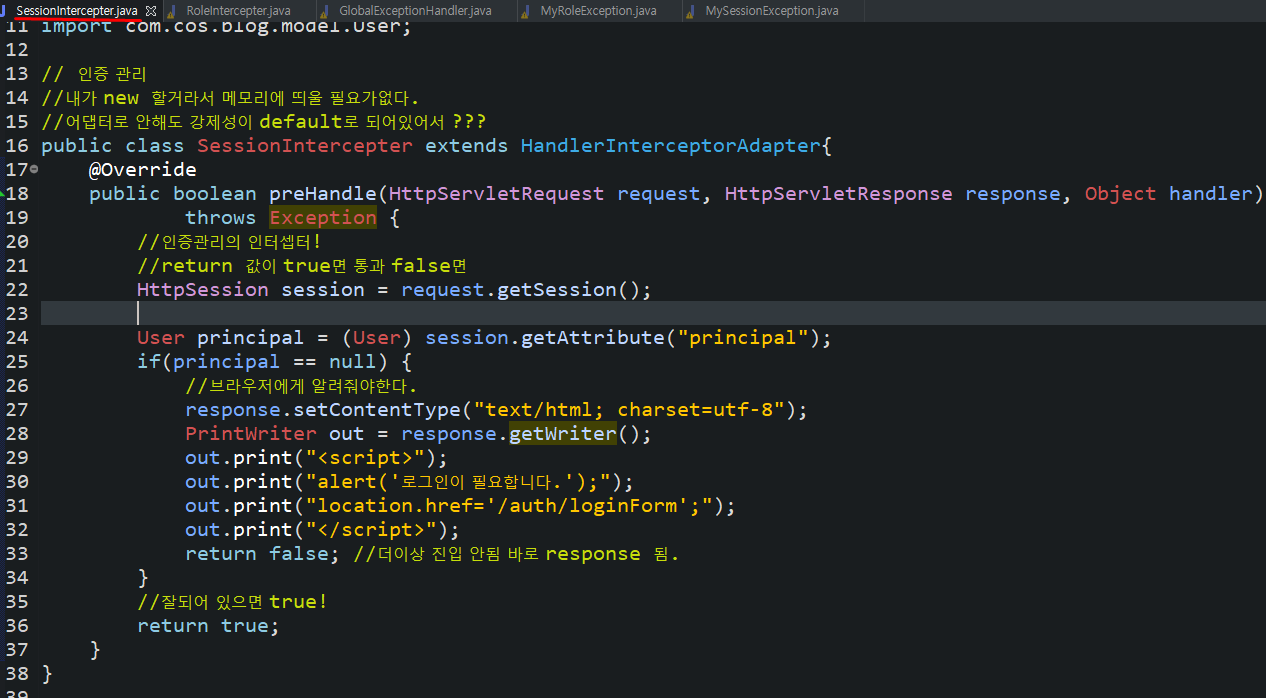Click the file icon on MyRoleException.java tab

pos(527,10)
